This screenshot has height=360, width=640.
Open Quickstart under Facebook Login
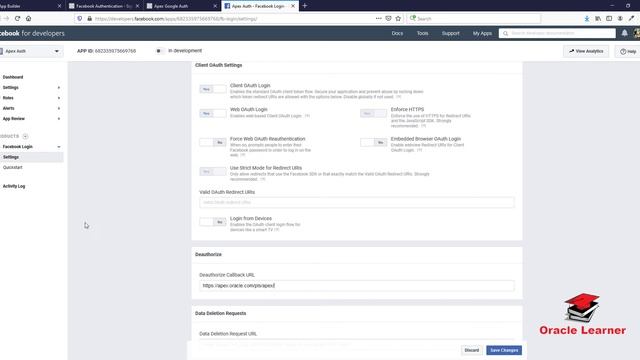[x=13, y=167]
